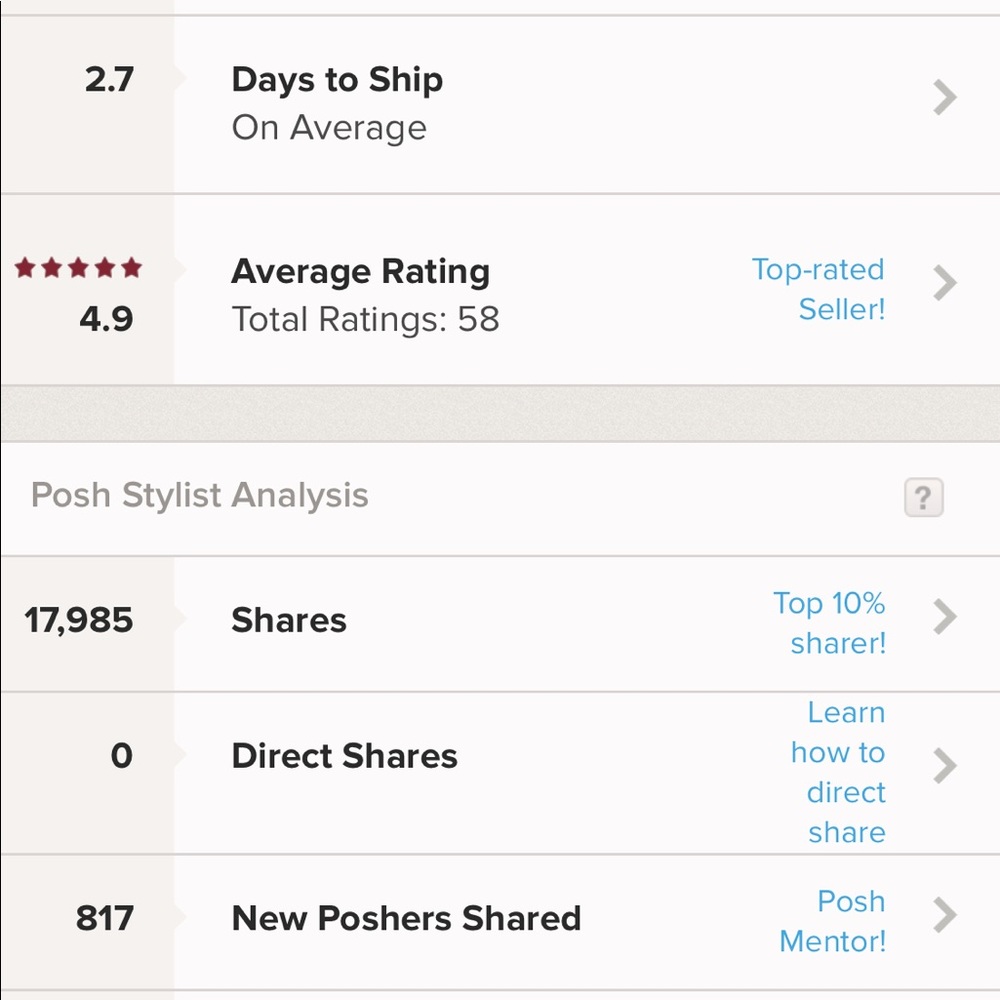Expand the Average Rating chevron arrow

(945, 284)
